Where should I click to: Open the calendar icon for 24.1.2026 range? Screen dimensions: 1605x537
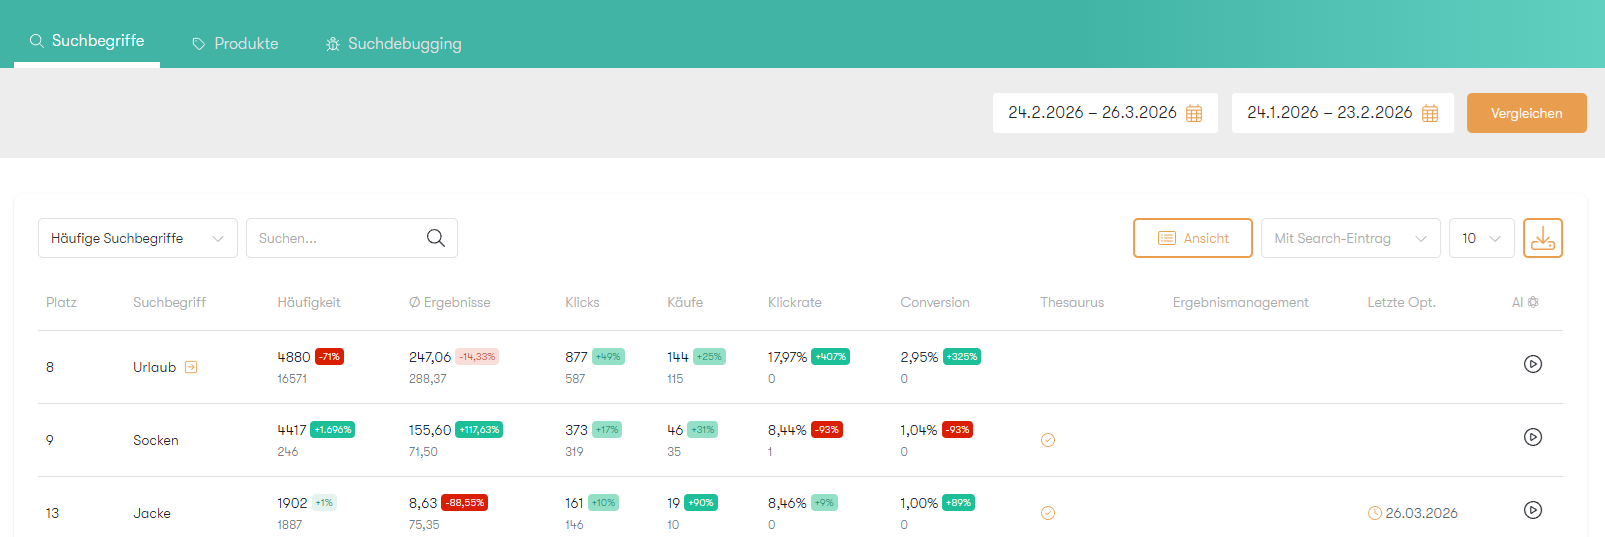tap(1430, 113)
